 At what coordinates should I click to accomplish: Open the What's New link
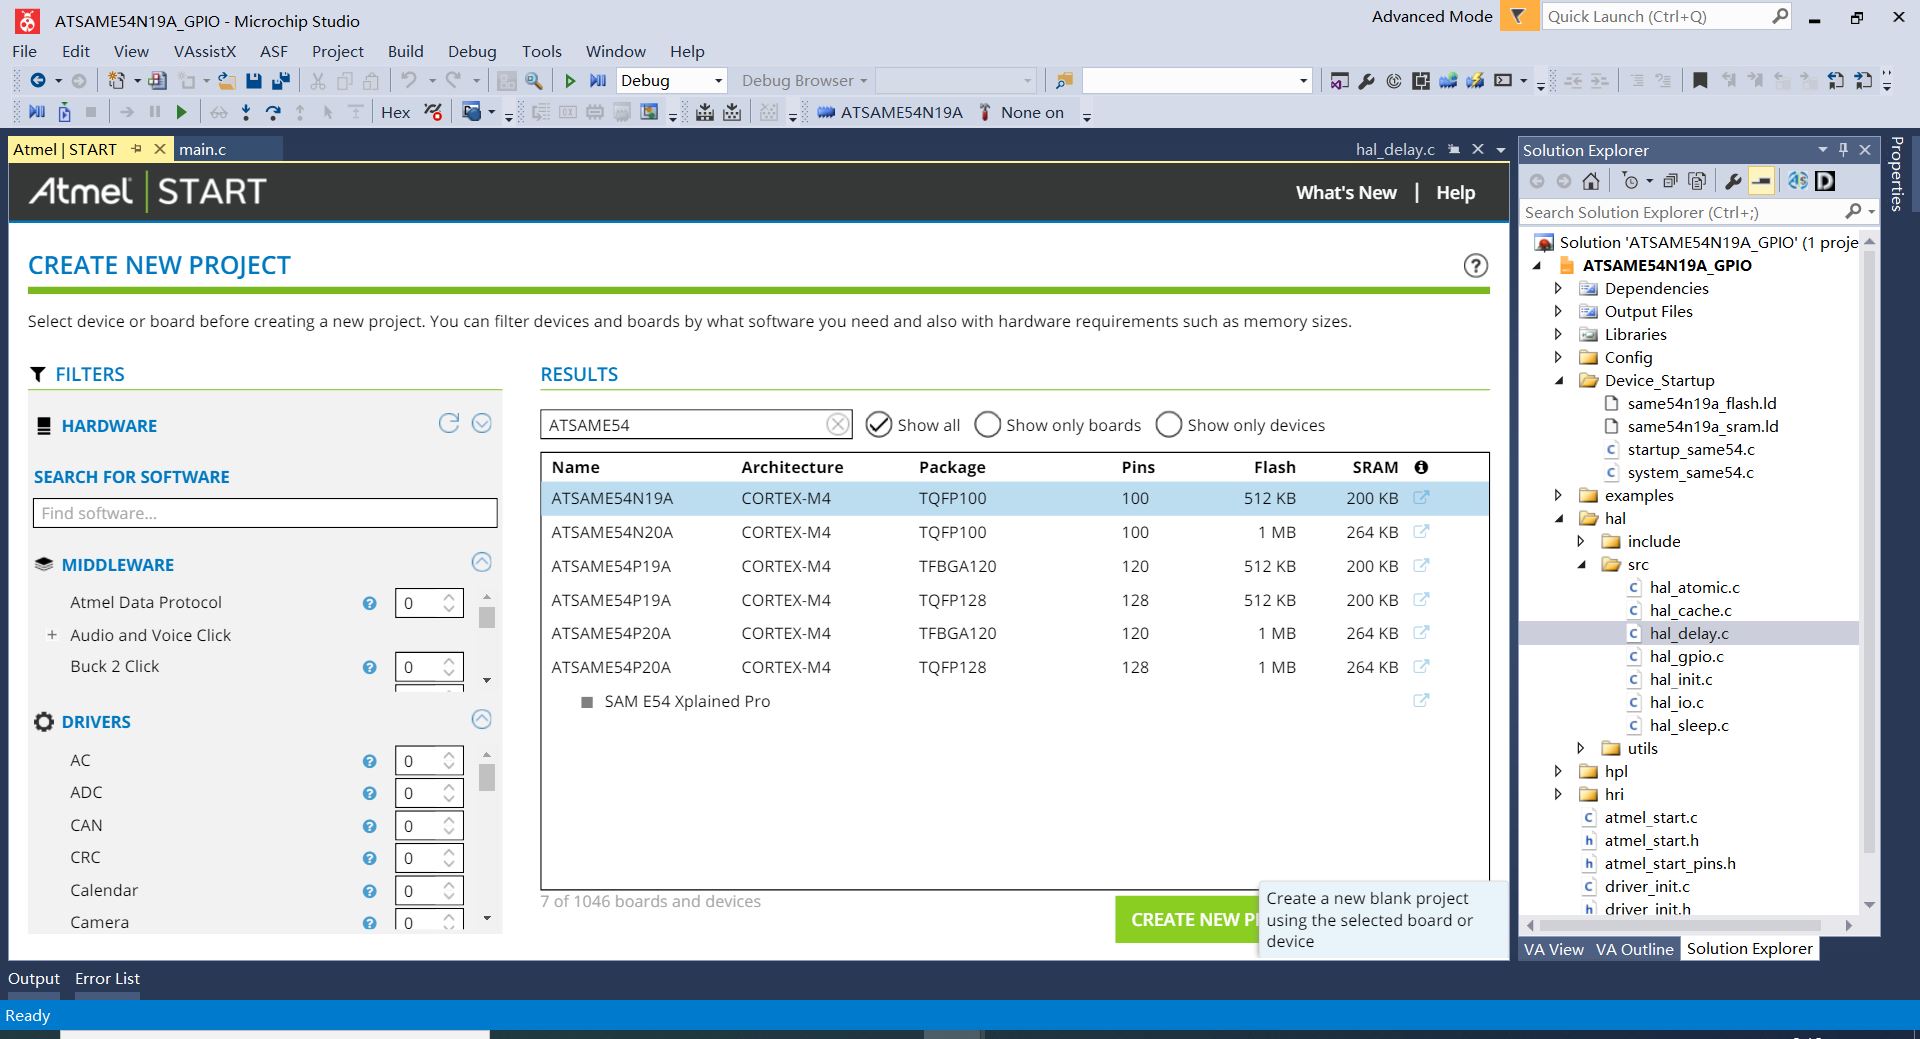click(1346, 193)
